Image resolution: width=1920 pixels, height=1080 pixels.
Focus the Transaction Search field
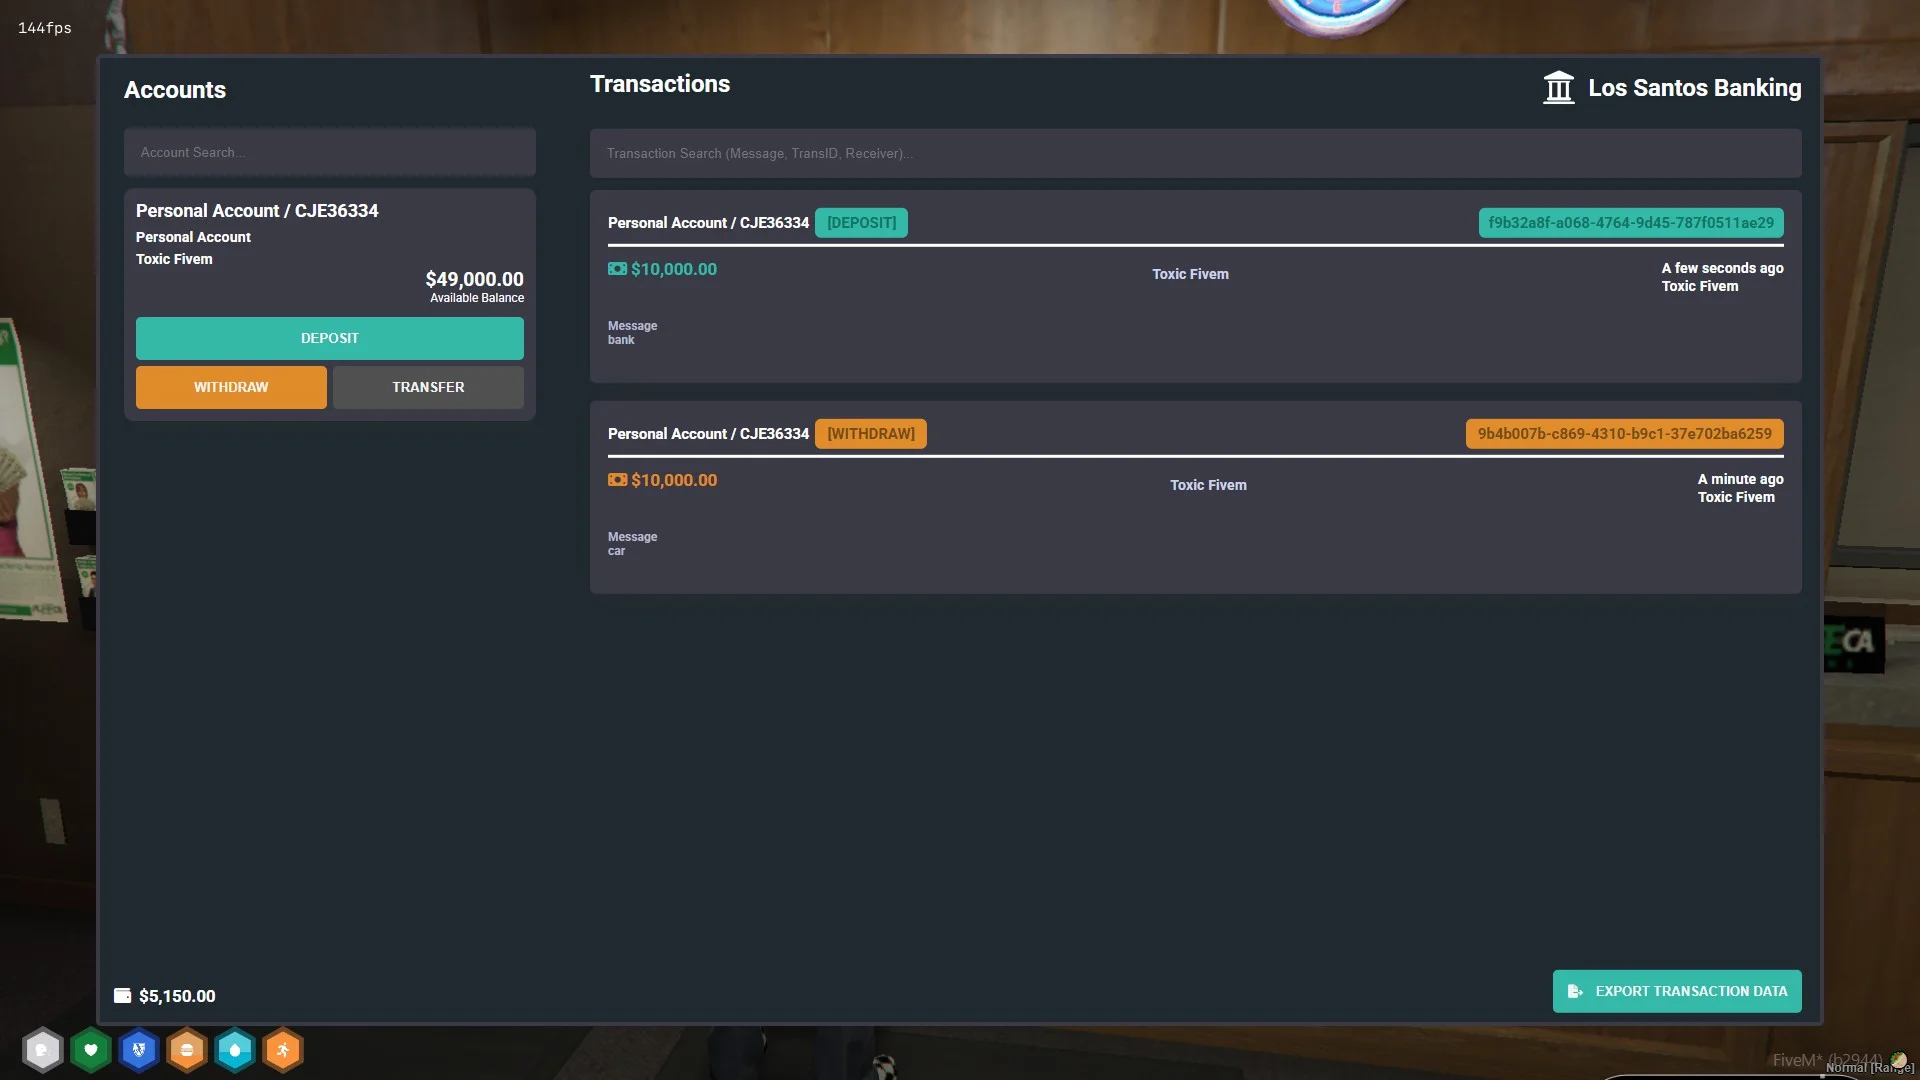click(x=1195, y=154)
